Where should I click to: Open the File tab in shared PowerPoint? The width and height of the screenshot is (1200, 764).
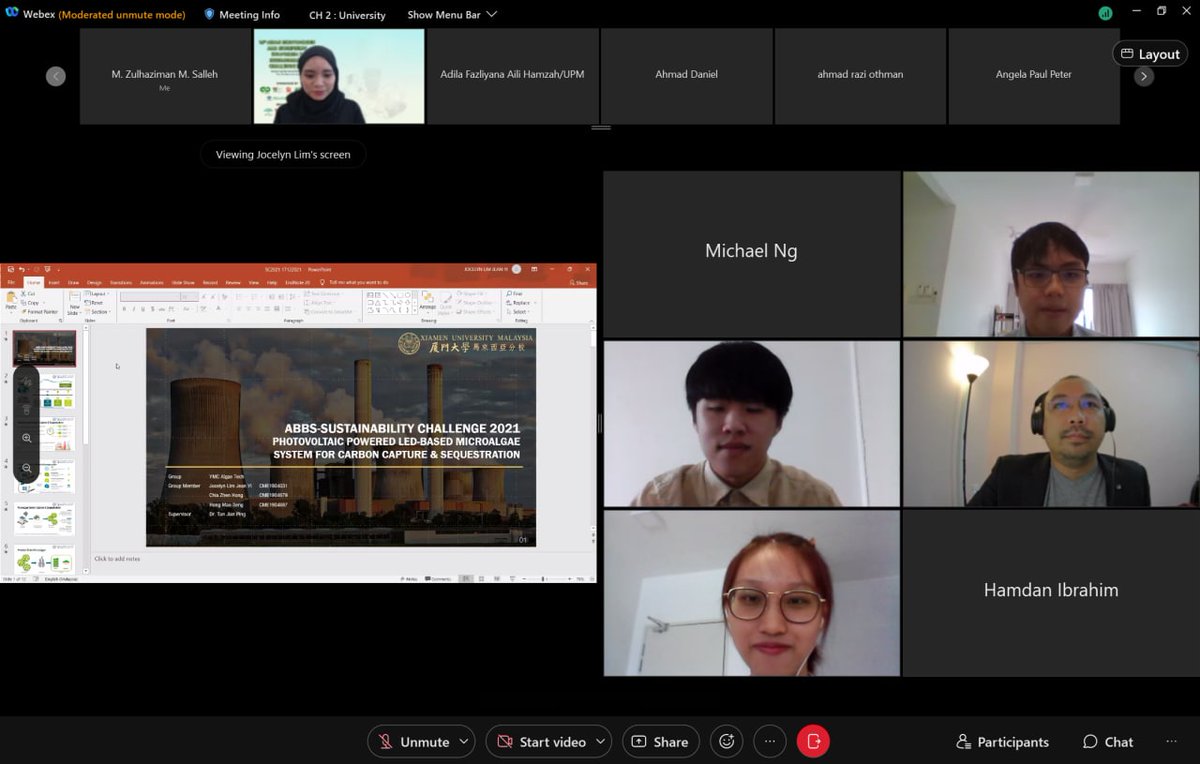[x=10, y=282]
